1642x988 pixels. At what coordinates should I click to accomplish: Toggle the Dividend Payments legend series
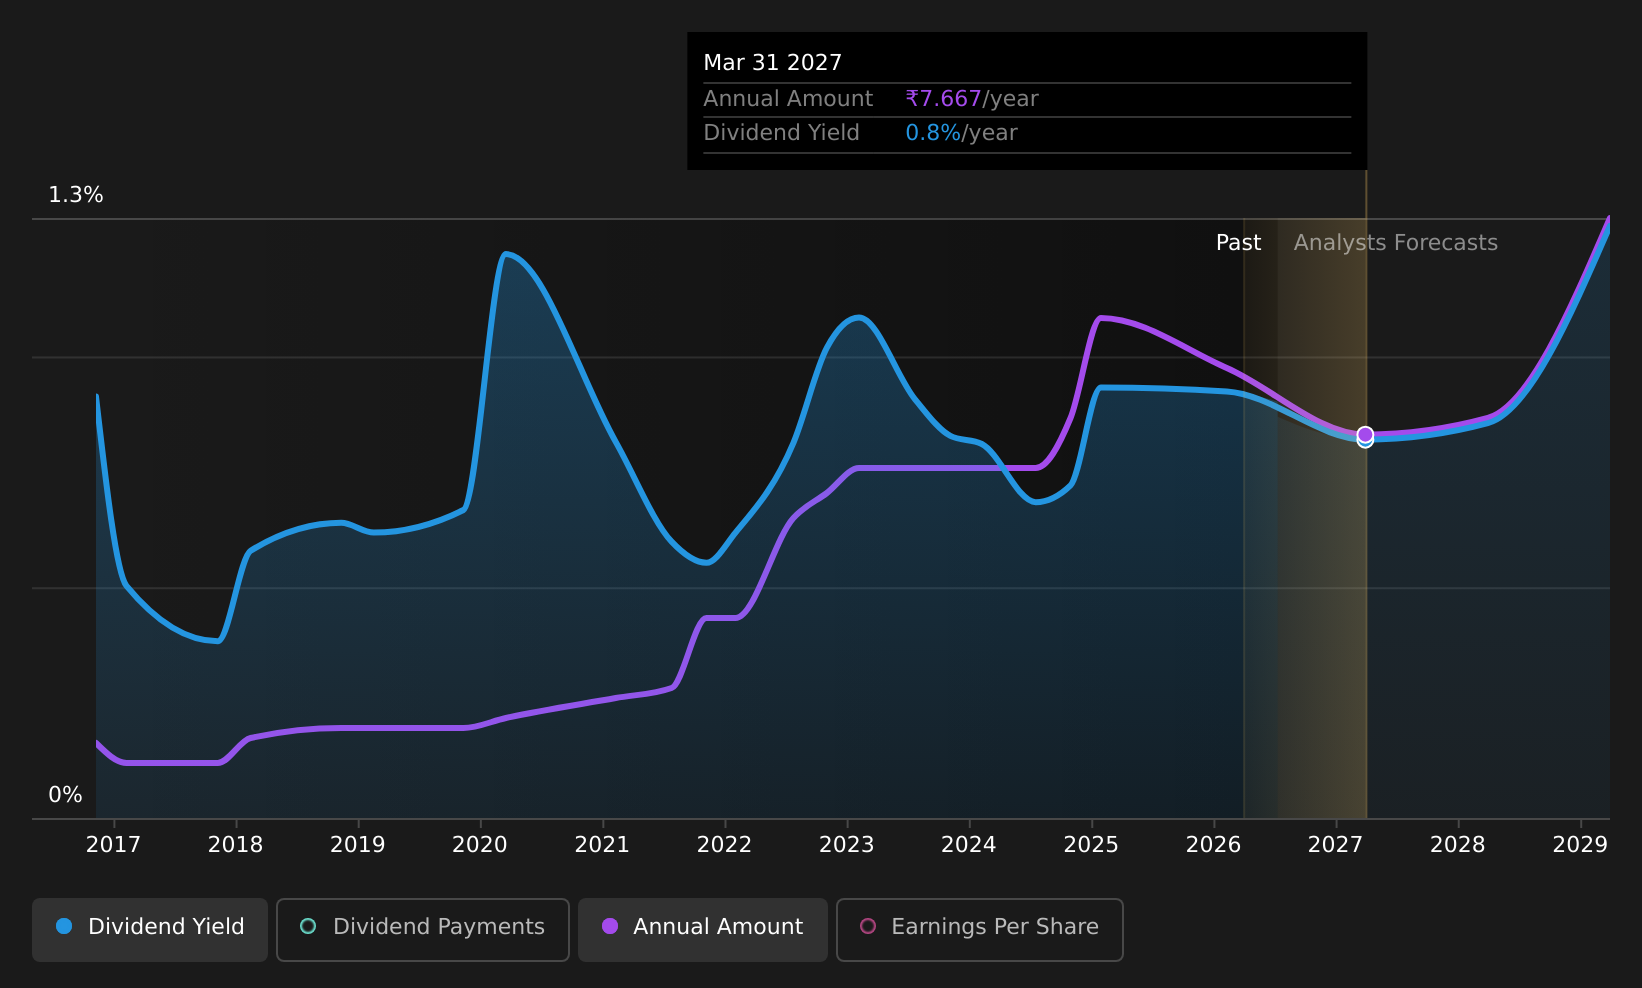[422, 929]
